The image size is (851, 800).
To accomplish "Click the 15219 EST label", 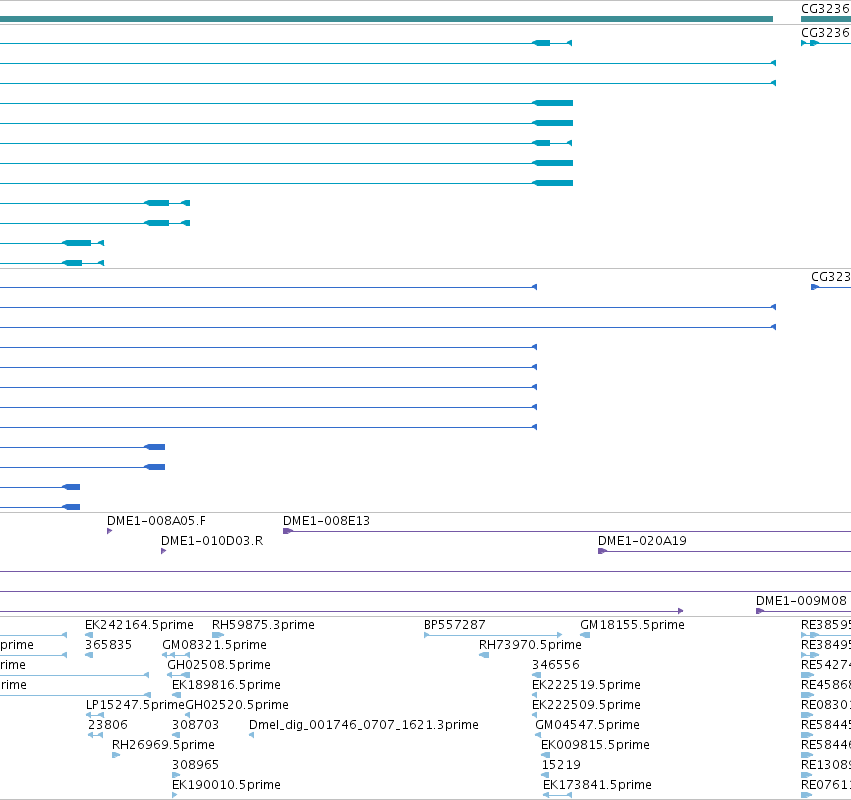I will pos(561,765).
